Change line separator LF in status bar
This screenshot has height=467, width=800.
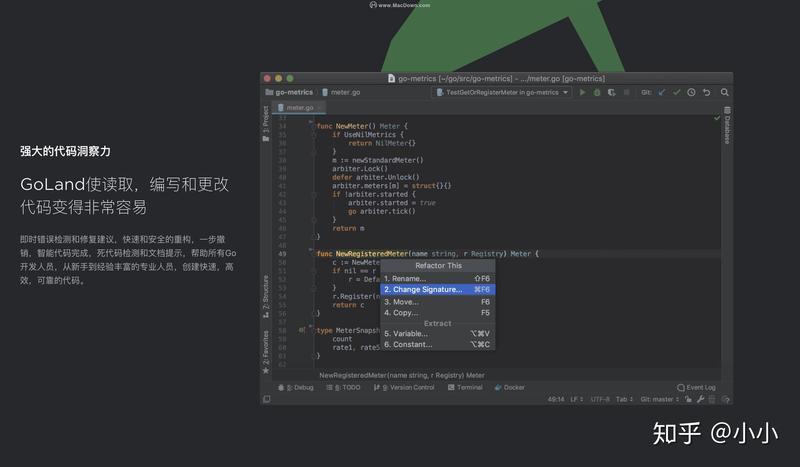pos(577,399)
